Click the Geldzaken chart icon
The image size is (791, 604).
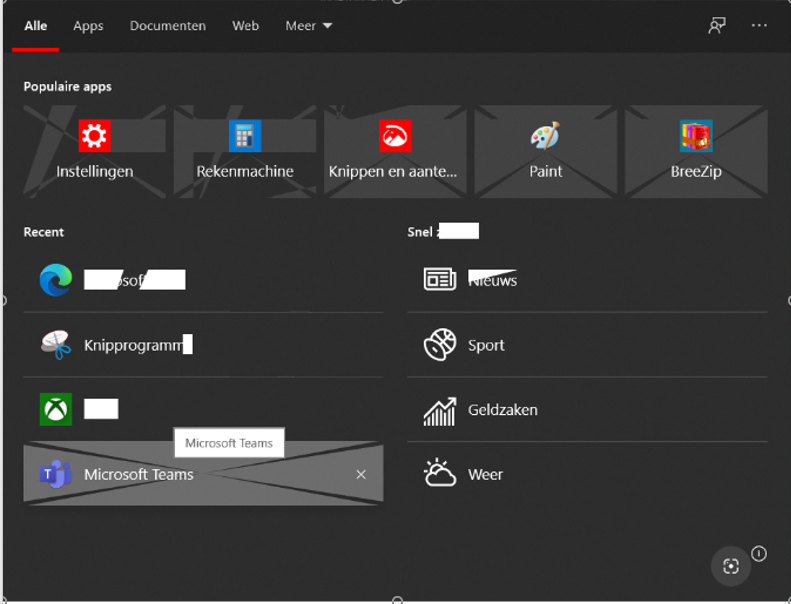pyautogui.click(x=440, y=411)
